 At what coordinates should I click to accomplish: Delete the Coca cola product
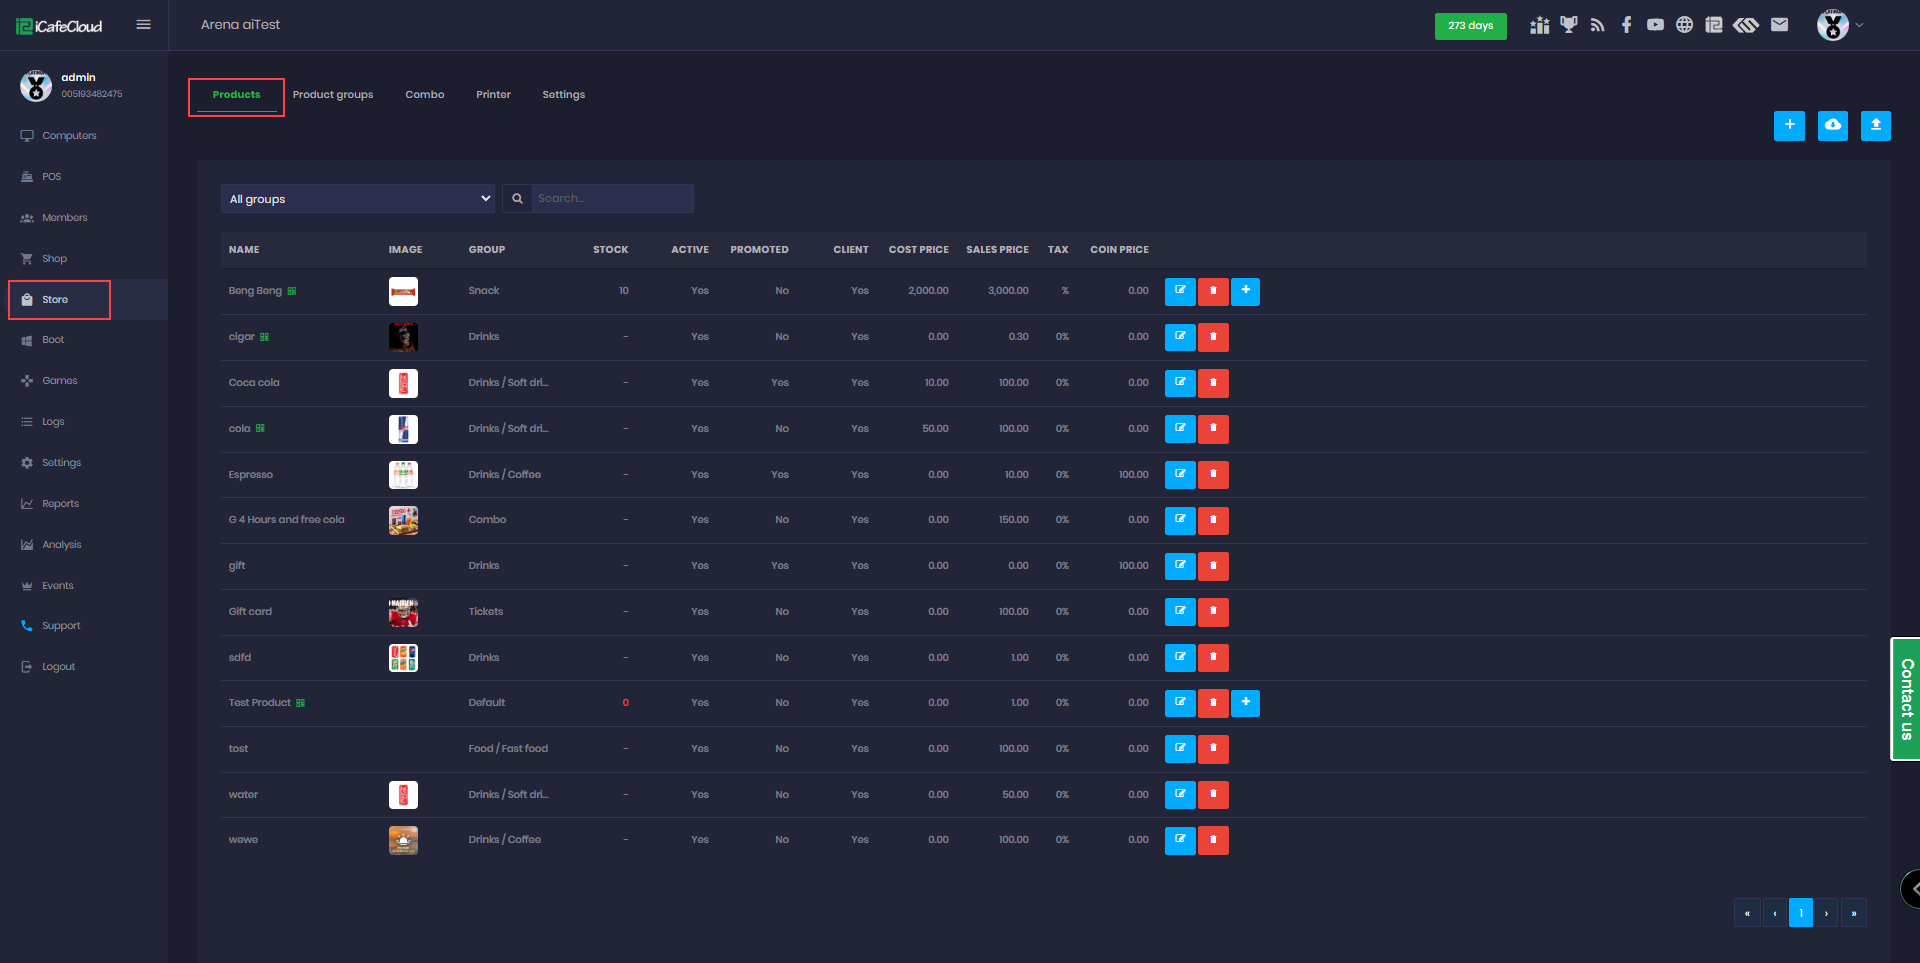coord(1213,383)
